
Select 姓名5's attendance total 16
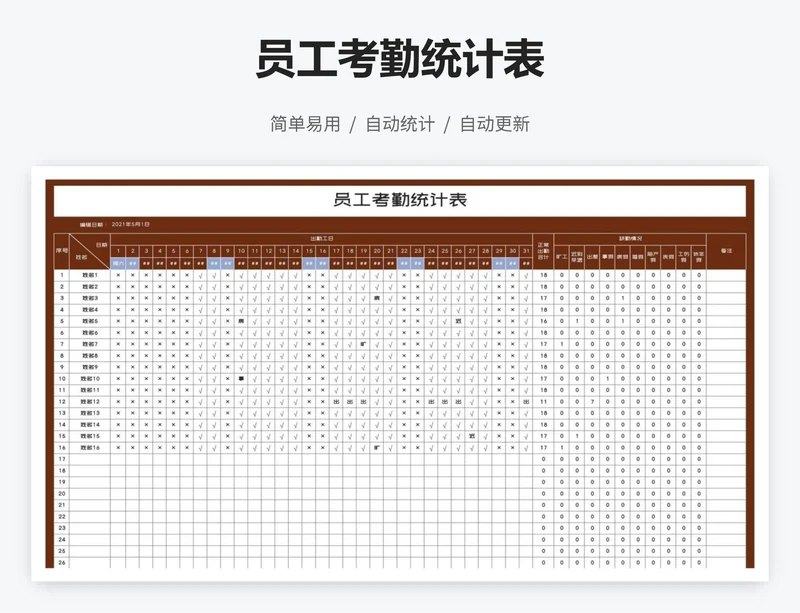(543, 321)
